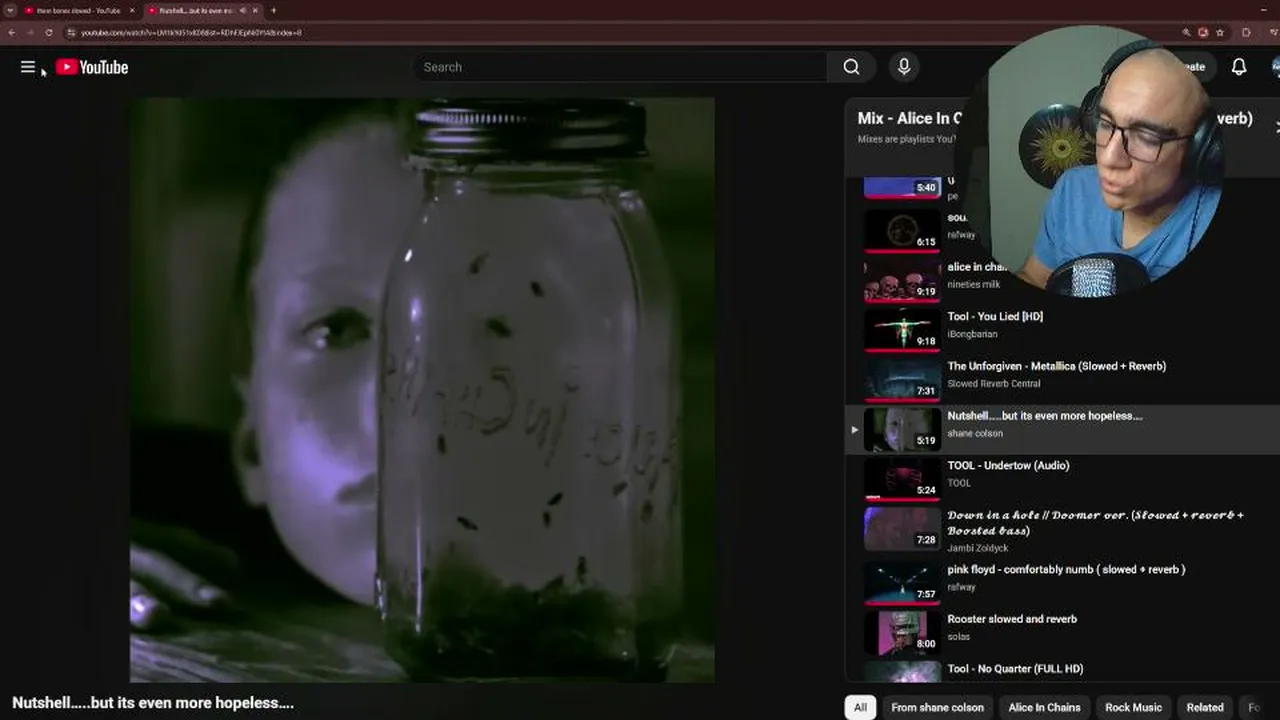Click channel name 'Jambi Zoldyck'

pyautogui.click(x=978, y=548)
